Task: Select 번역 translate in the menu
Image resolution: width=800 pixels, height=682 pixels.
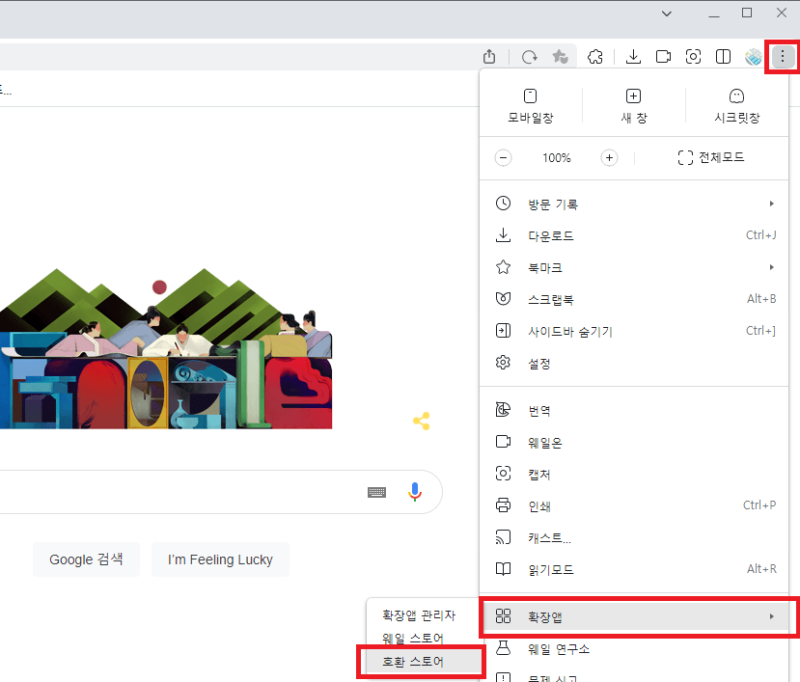Action: 634,411
